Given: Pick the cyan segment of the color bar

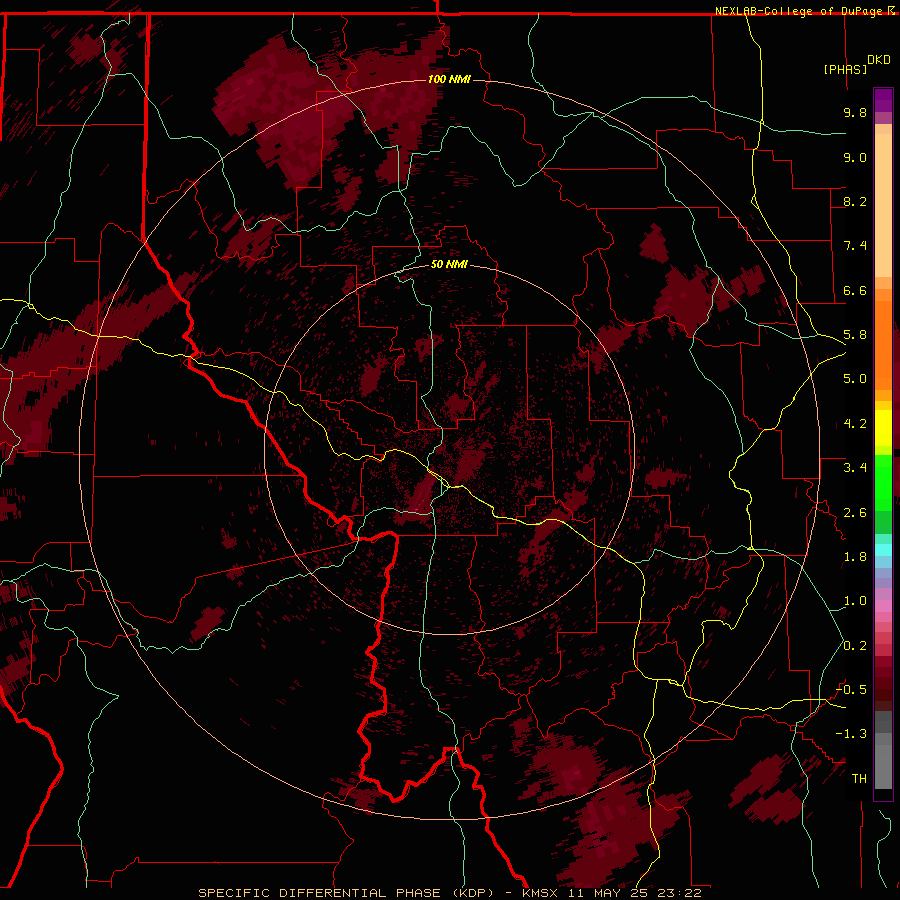Looking at the screenshot, I should pos(883,549).
